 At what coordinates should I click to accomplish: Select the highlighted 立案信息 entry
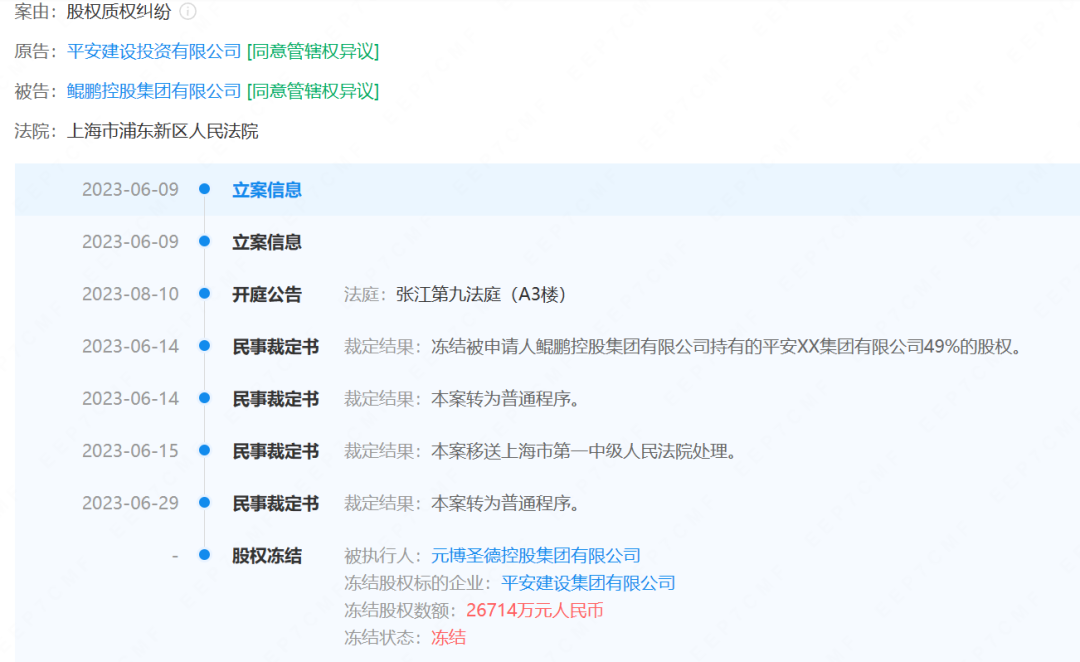(267, 189)
